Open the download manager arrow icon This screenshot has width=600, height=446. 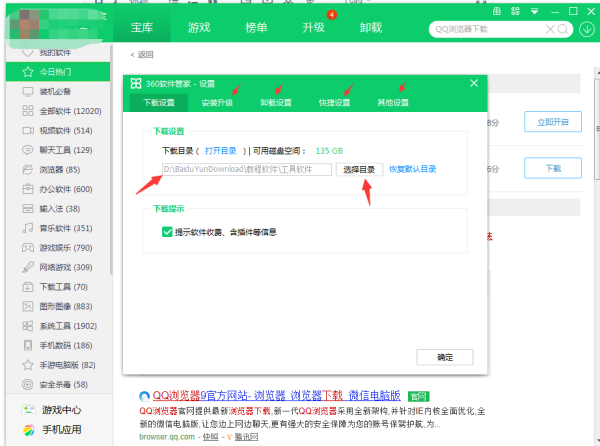tap(588, 28)
